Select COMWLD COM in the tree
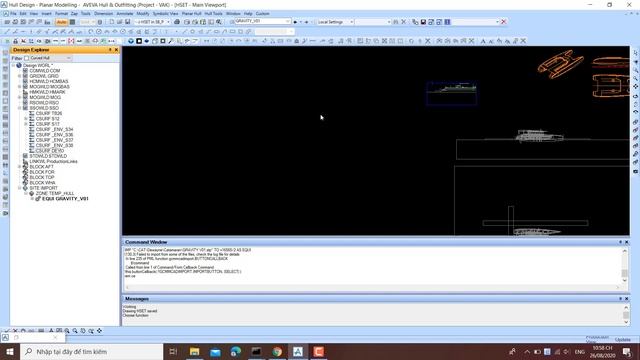640x360 pixels. [44, 71]
